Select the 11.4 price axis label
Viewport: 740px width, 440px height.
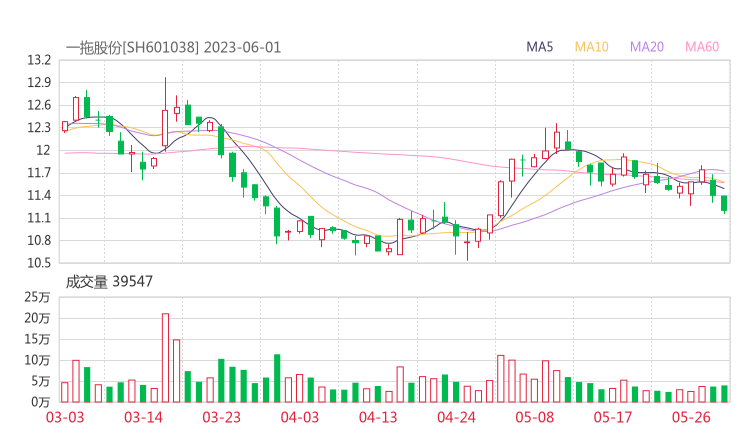[39, 195]
